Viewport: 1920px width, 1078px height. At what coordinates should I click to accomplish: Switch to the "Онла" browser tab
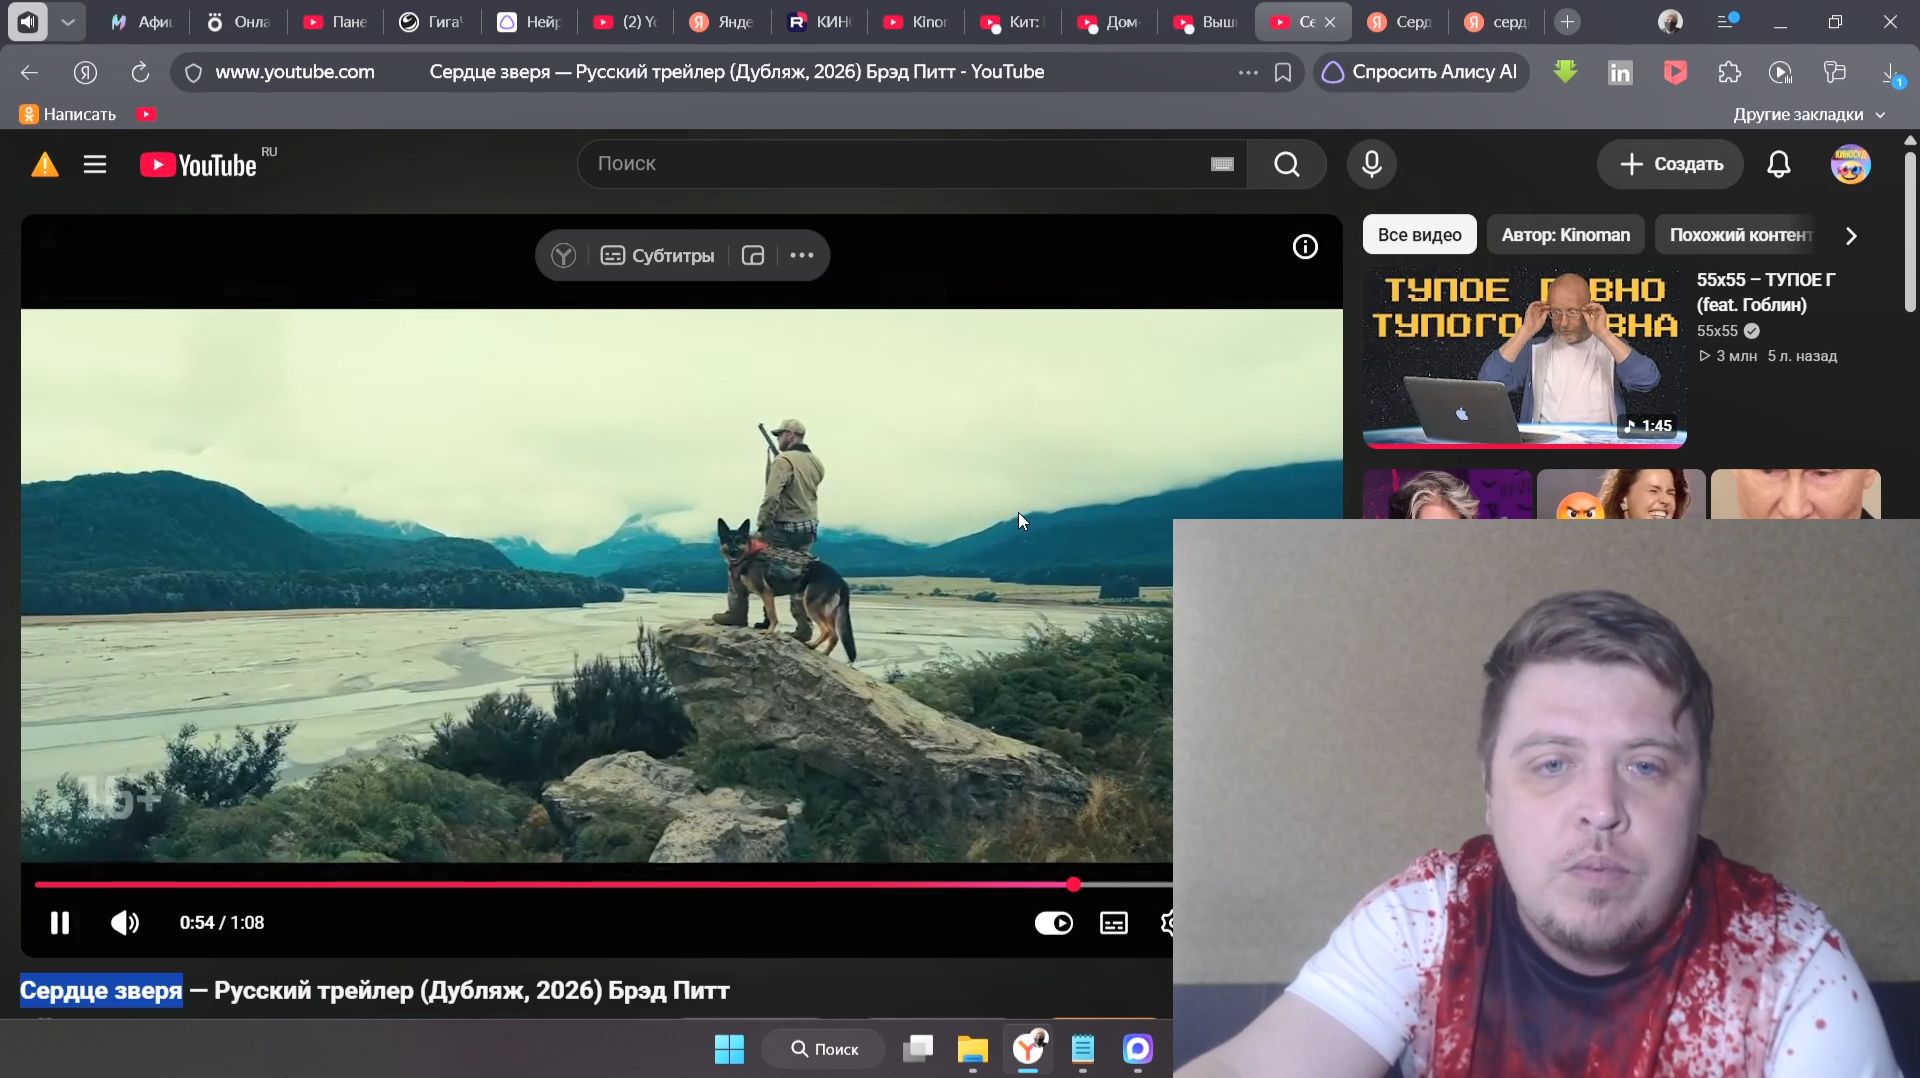point(238,21)
